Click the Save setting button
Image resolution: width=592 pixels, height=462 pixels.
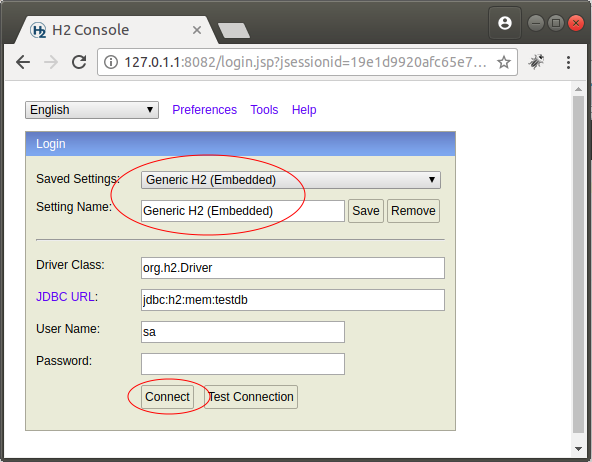coord(365,211)
